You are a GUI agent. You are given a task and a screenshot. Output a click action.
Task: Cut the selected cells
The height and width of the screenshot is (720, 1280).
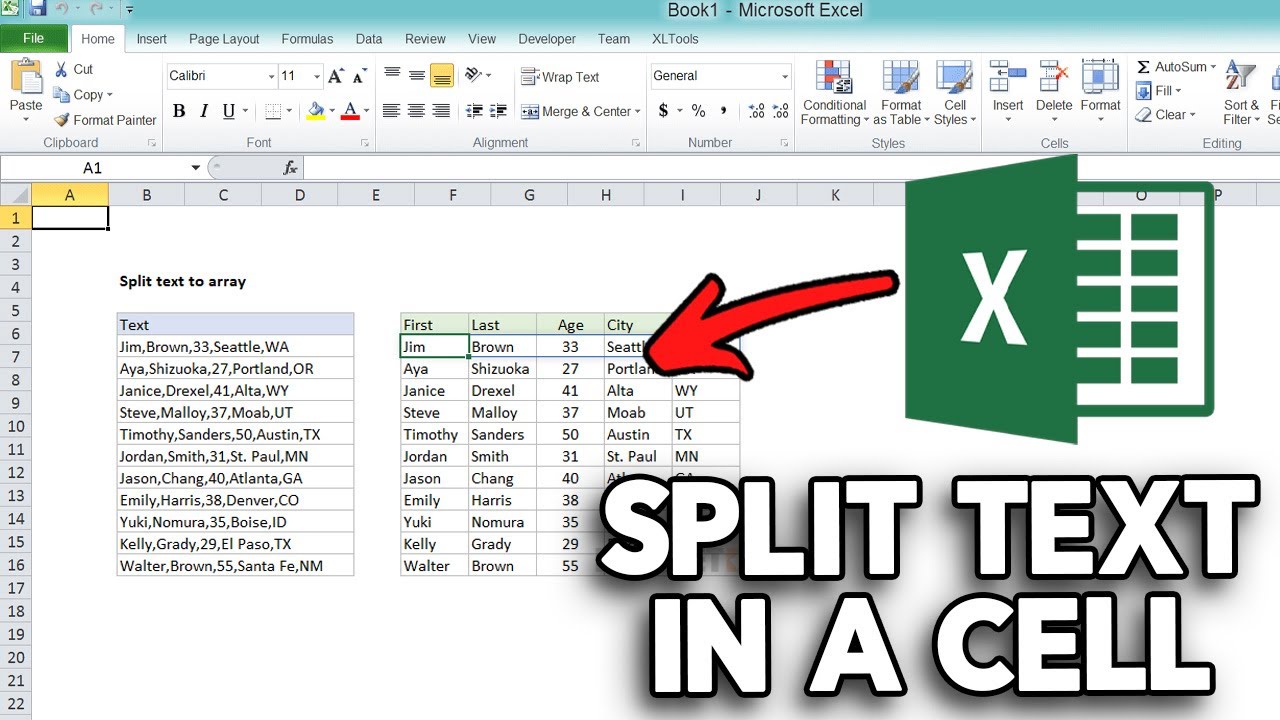(75, 69)
